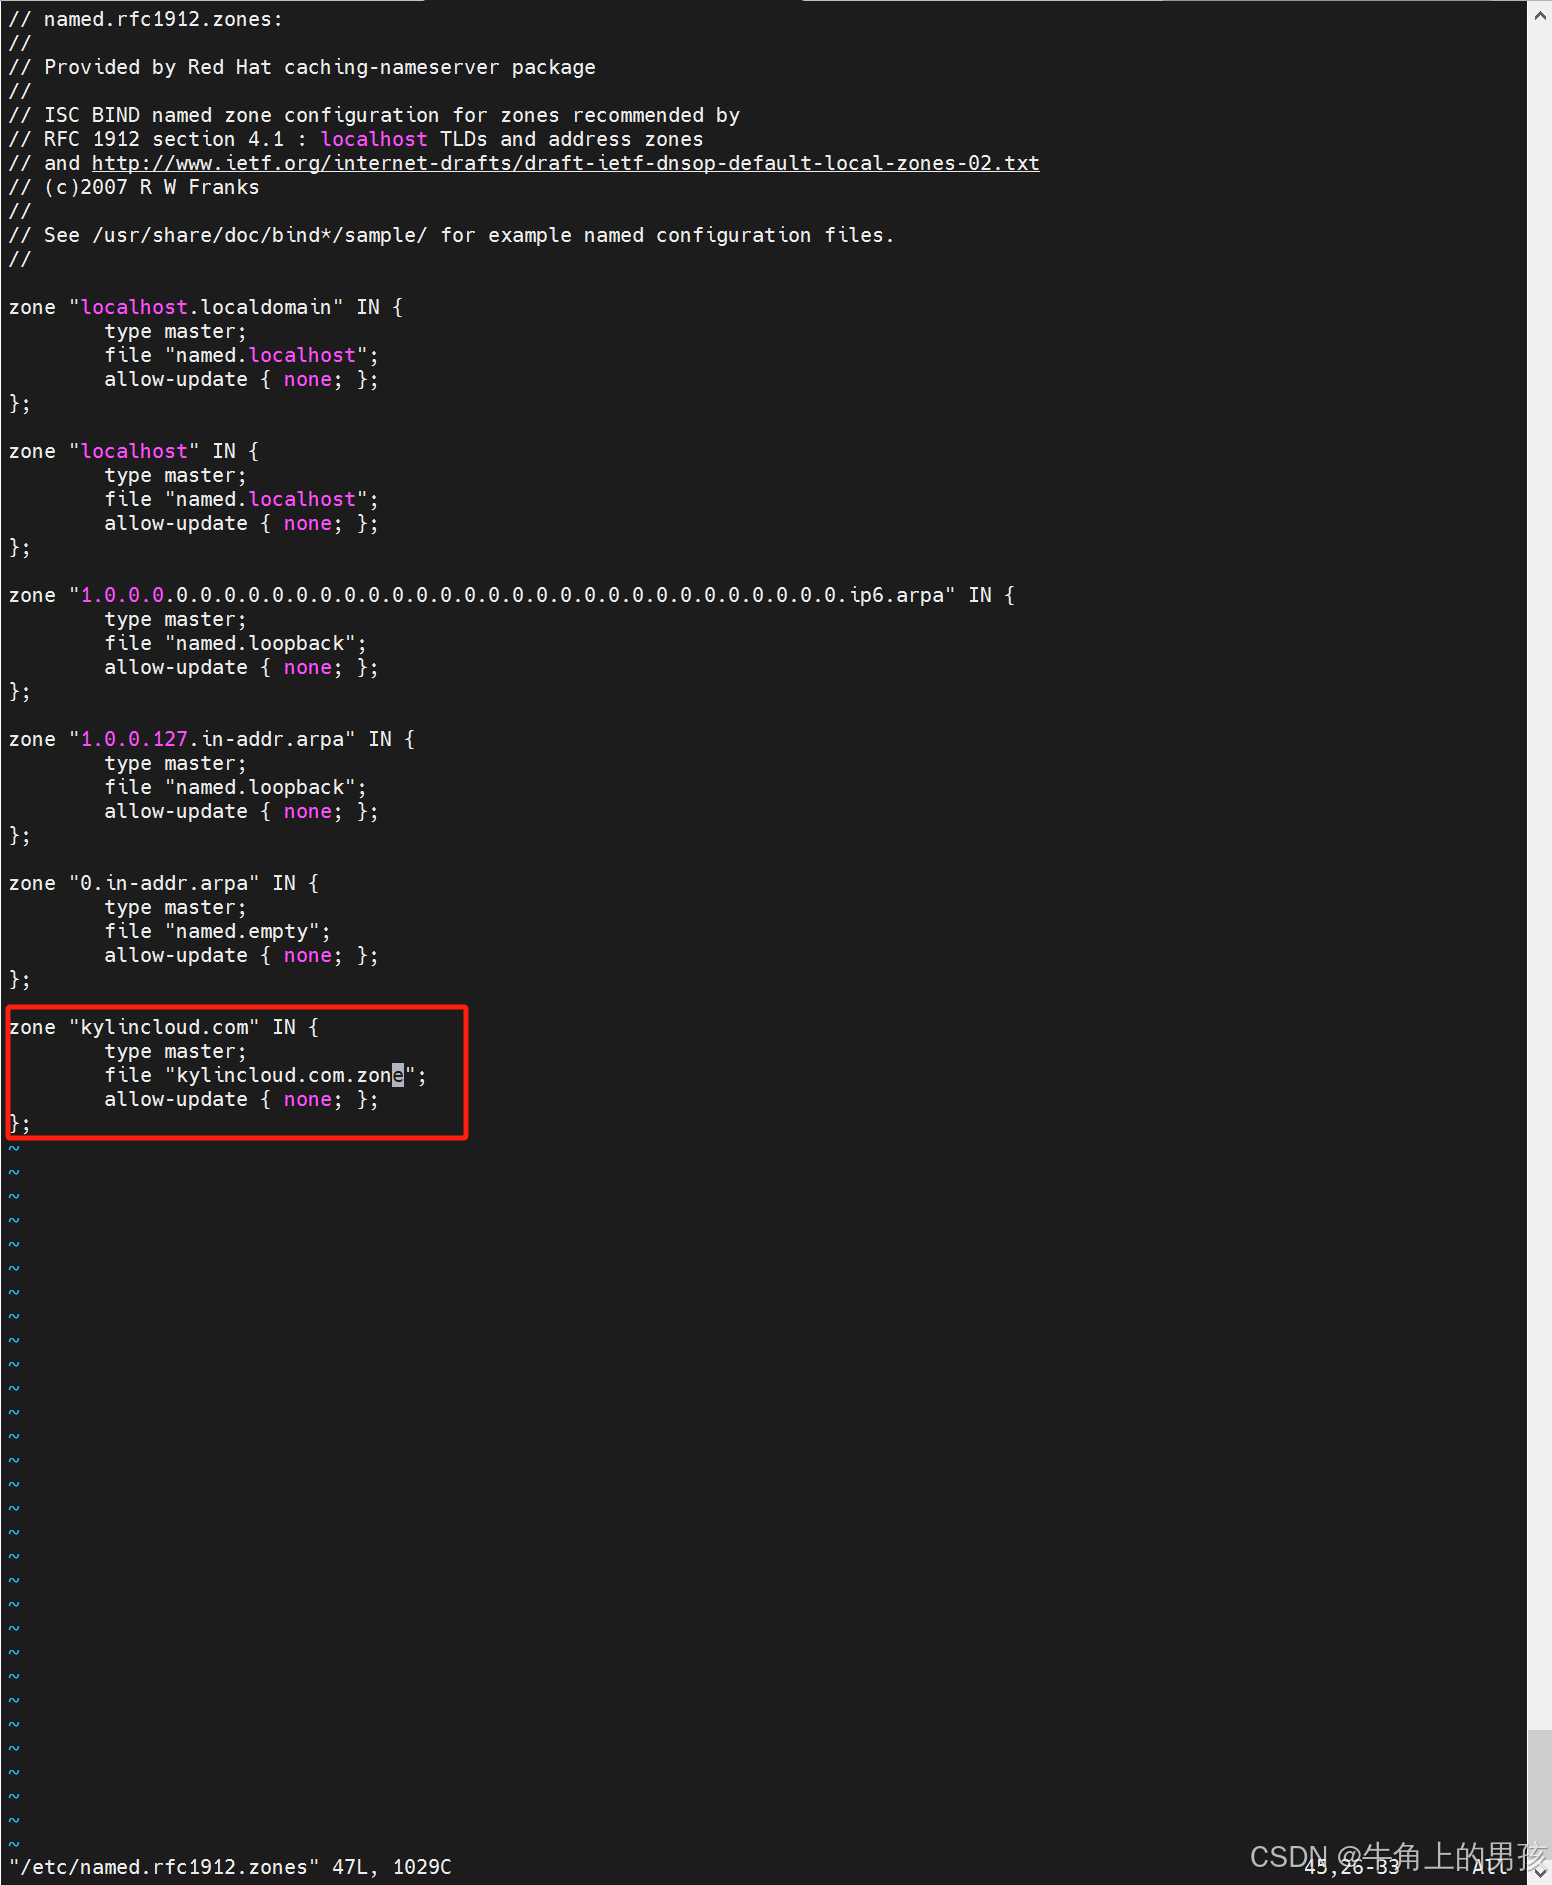Click the '// named.rfc1912.zones:' comment line
This screenshot has height=1885, width=1552.
[146, 19]
